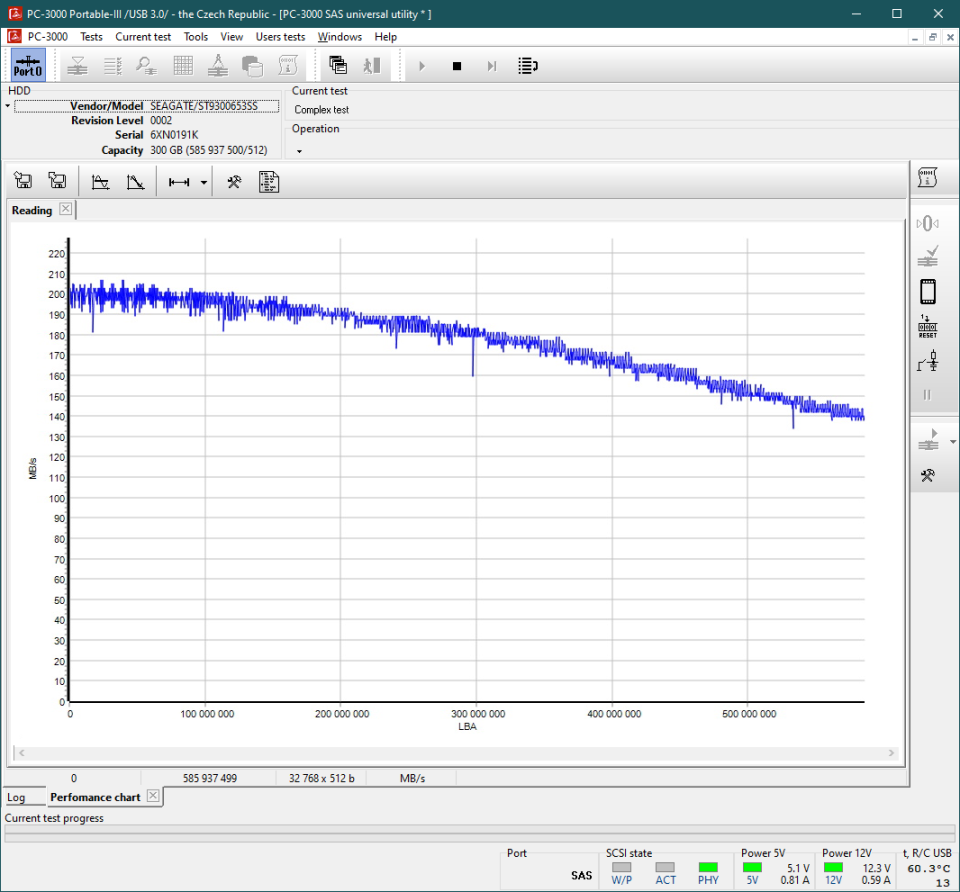This screenshot has width=960, height=892.
Task: Click the chart horizontal scrollbar
Action: coord(457,753)
